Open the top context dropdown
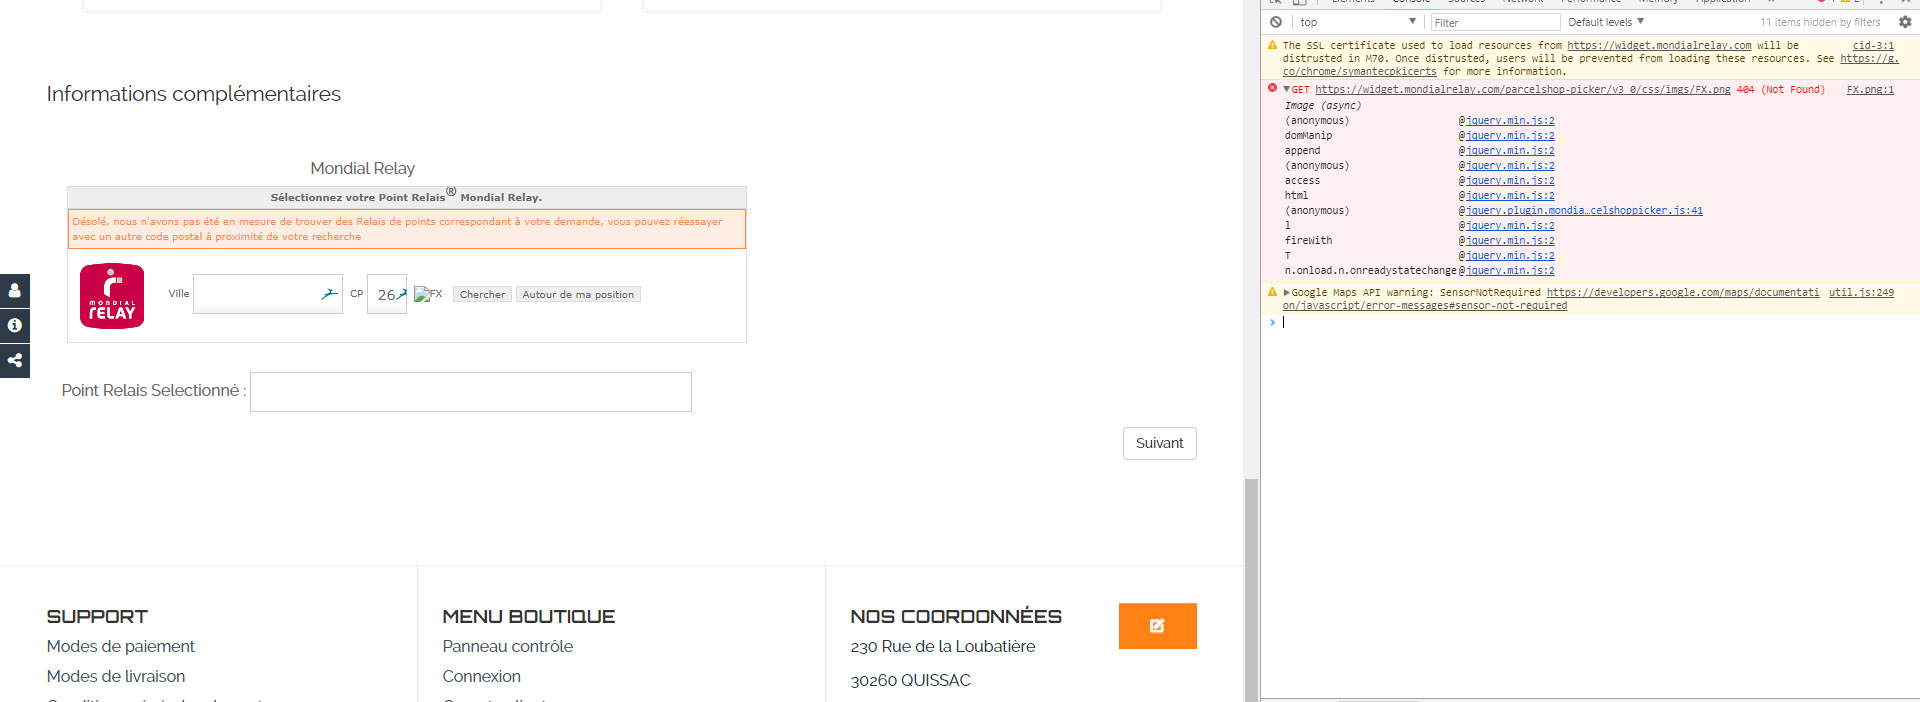Screen dimensions: 1920x702 click(x=1358, y=22)
